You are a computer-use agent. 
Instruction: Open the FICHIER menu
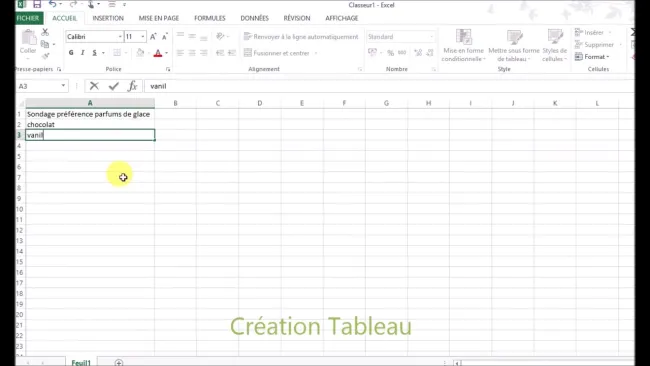pyautogui.click(x=28, y=18)
